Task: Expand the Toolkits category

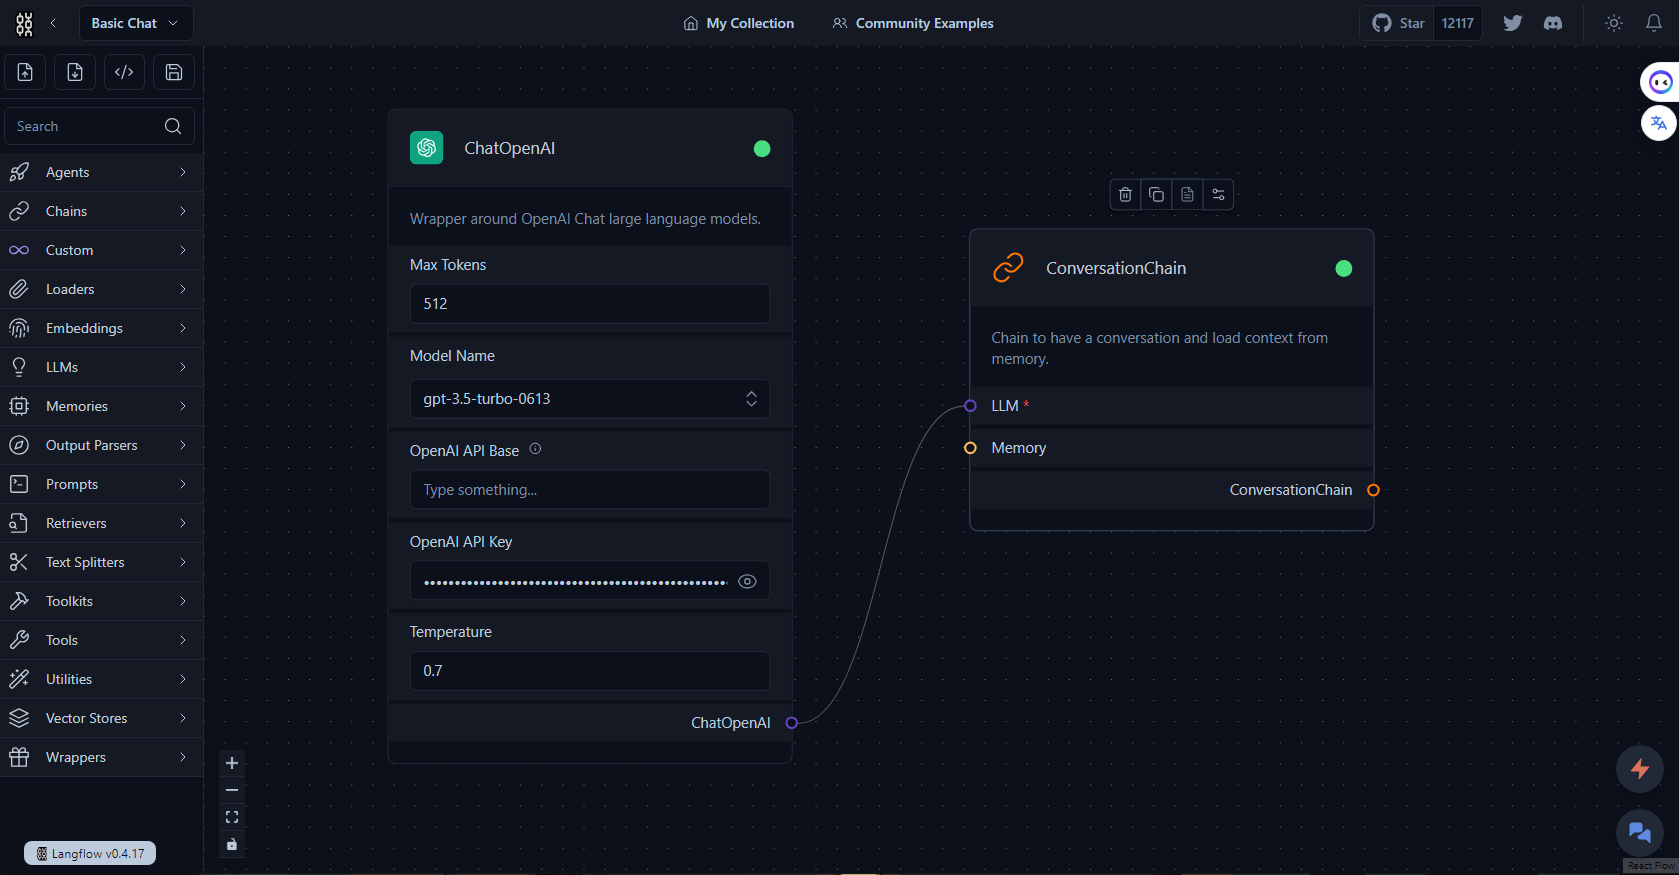Action: point(101,601)
